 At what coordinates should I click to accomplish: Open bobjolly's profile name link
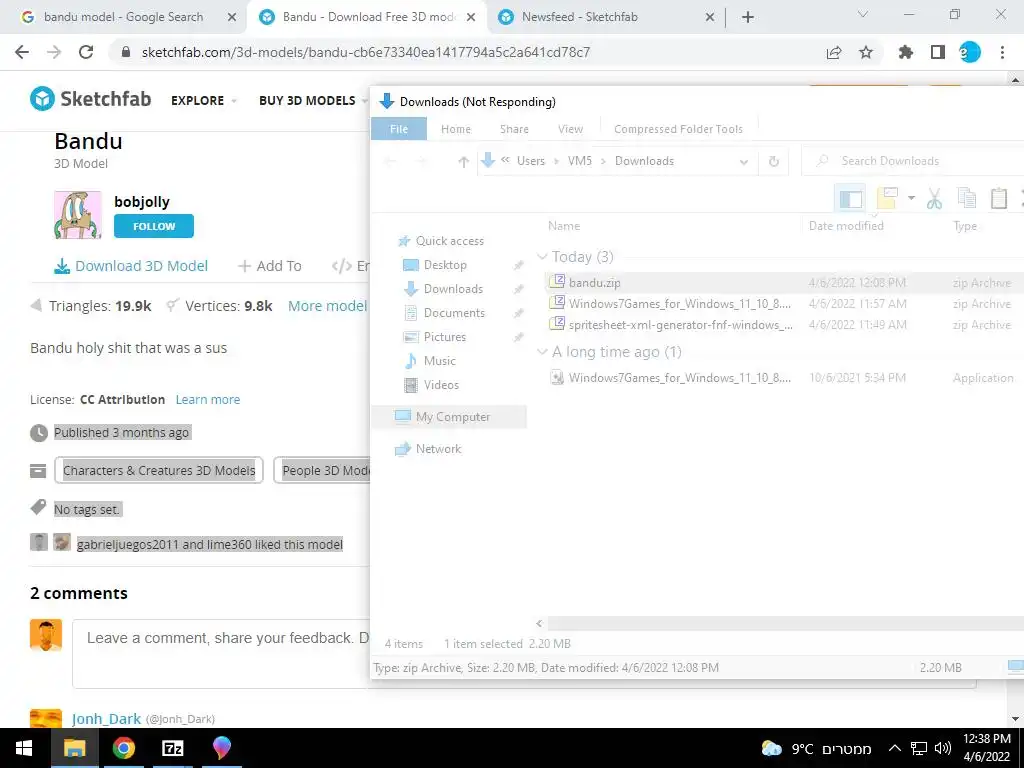point(142,202)
